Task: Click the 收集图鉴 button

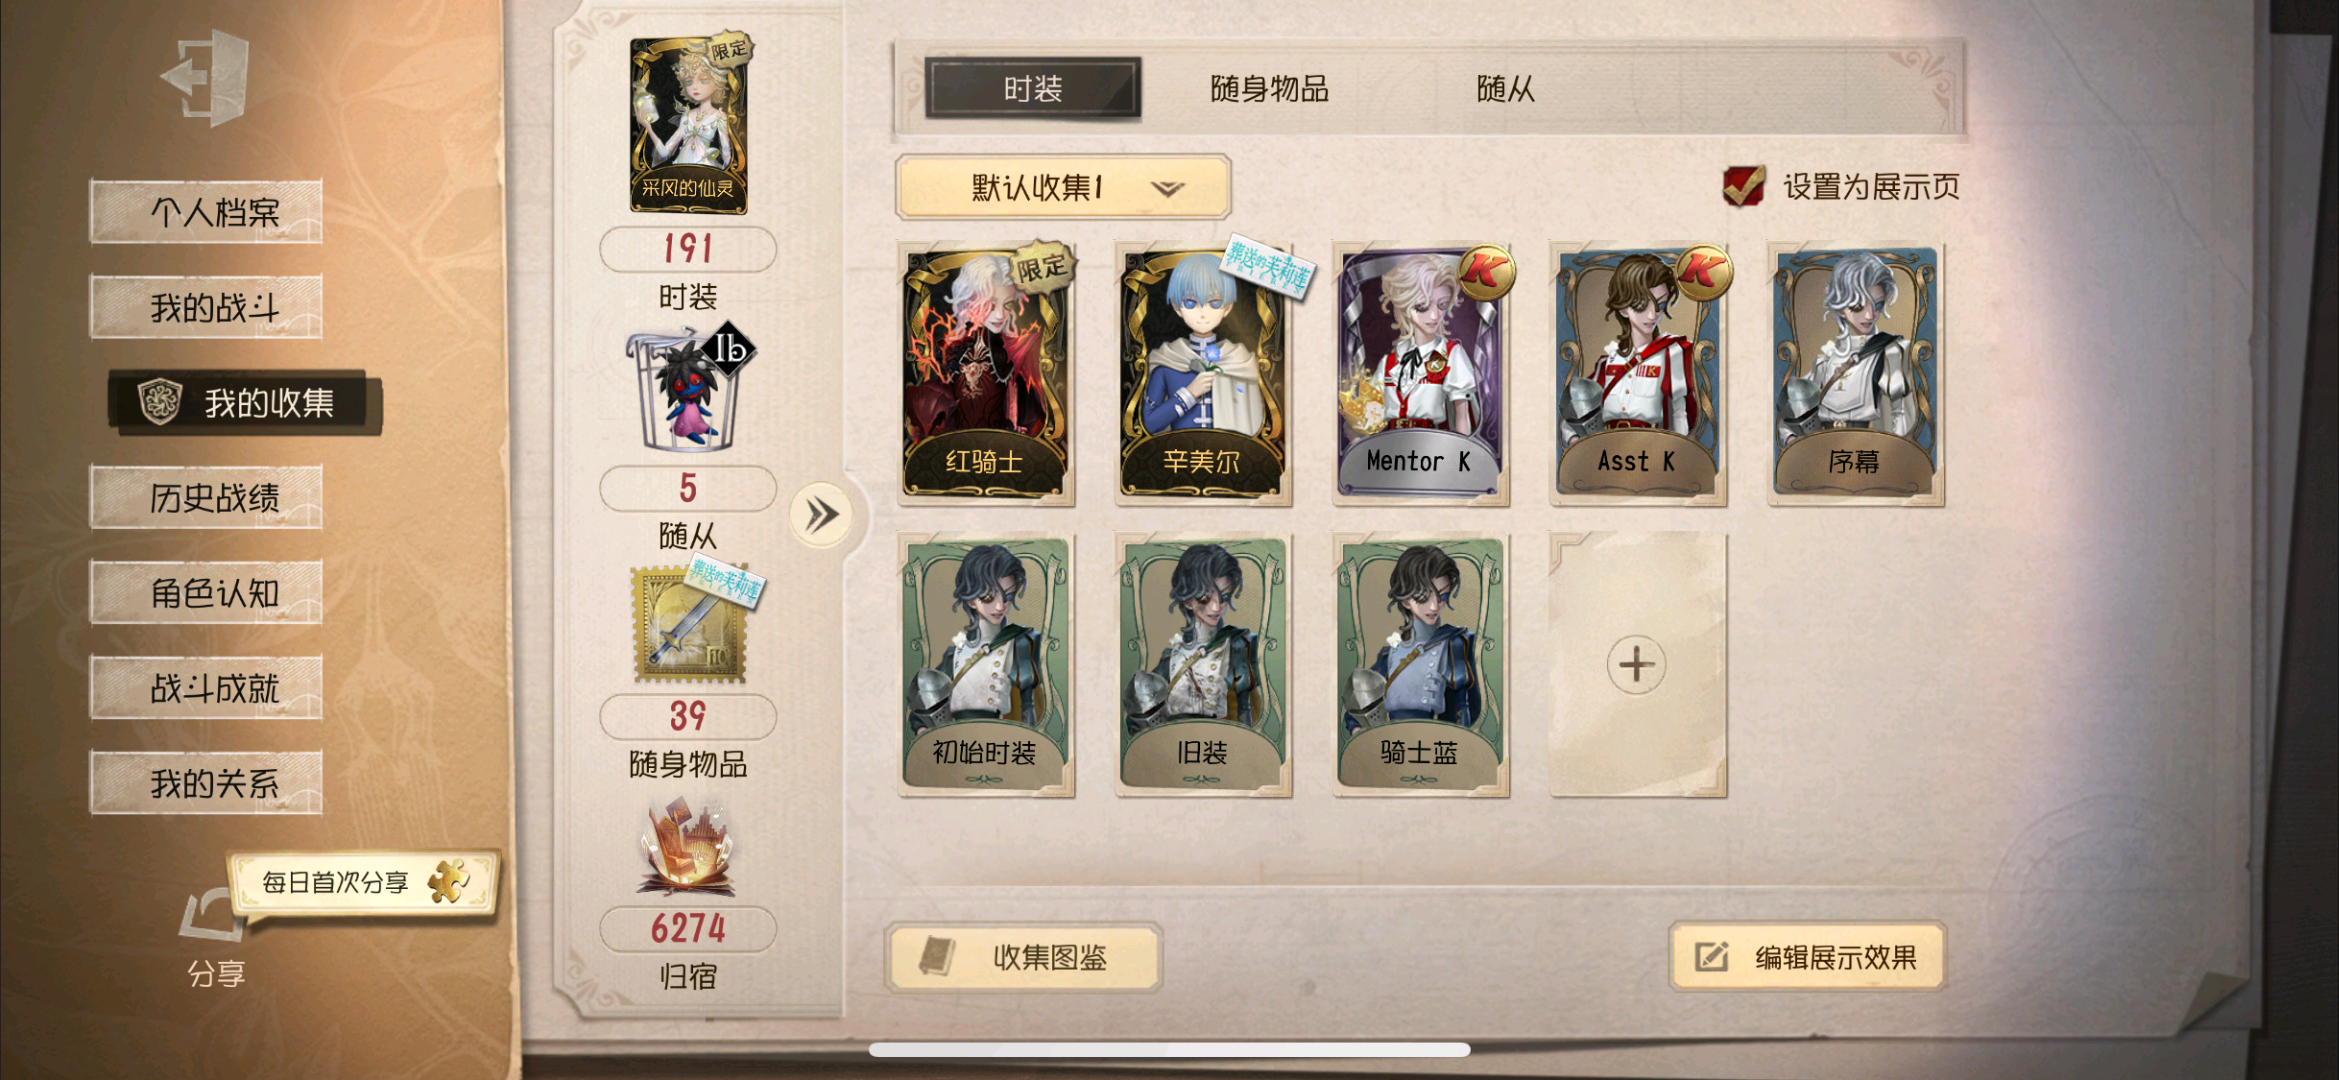Action: coord(1024,957)
